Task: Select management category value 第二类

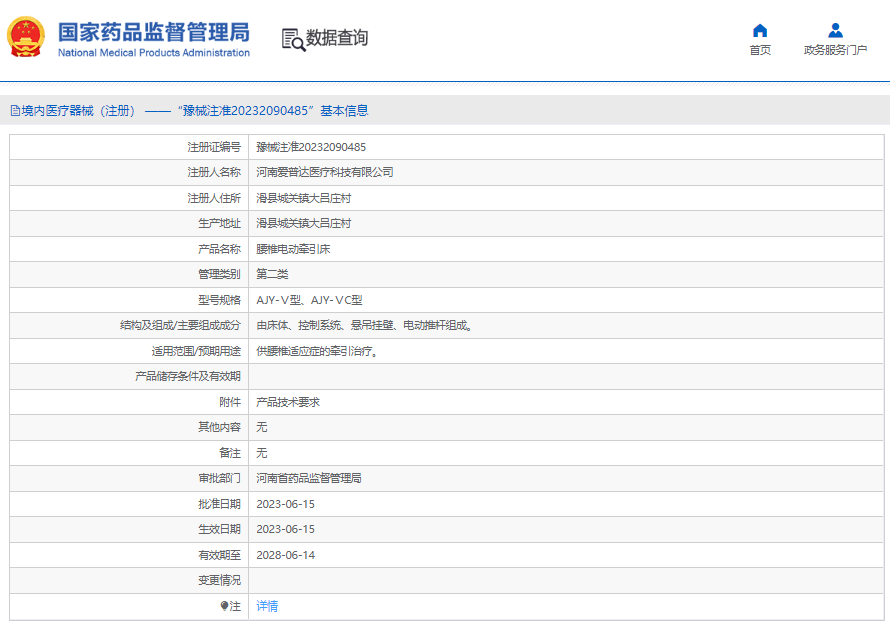Action: (272, 274)
